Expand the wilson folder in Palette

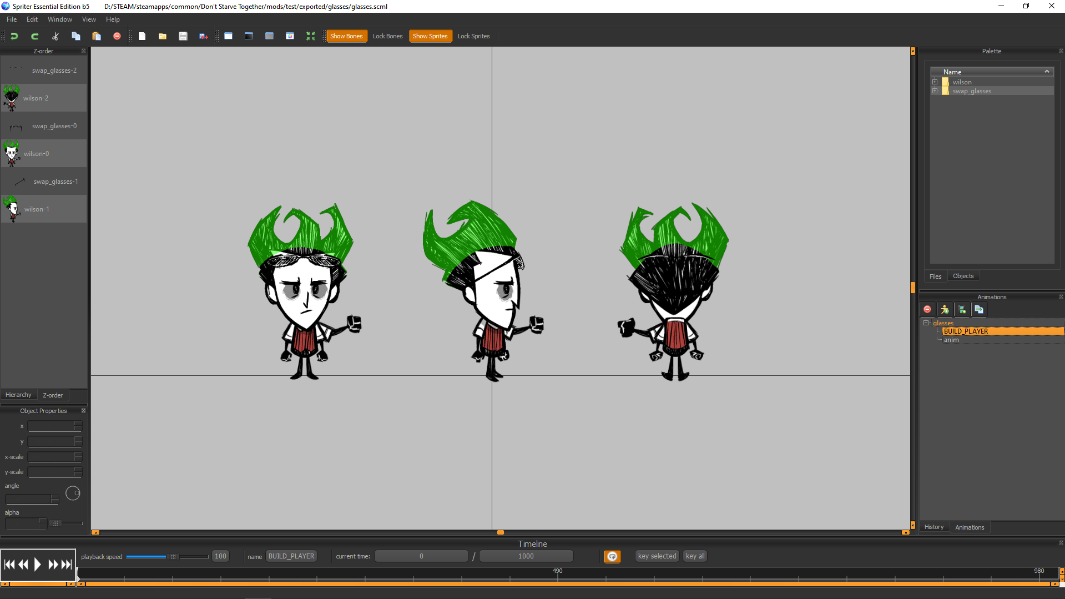coord(935,82)
